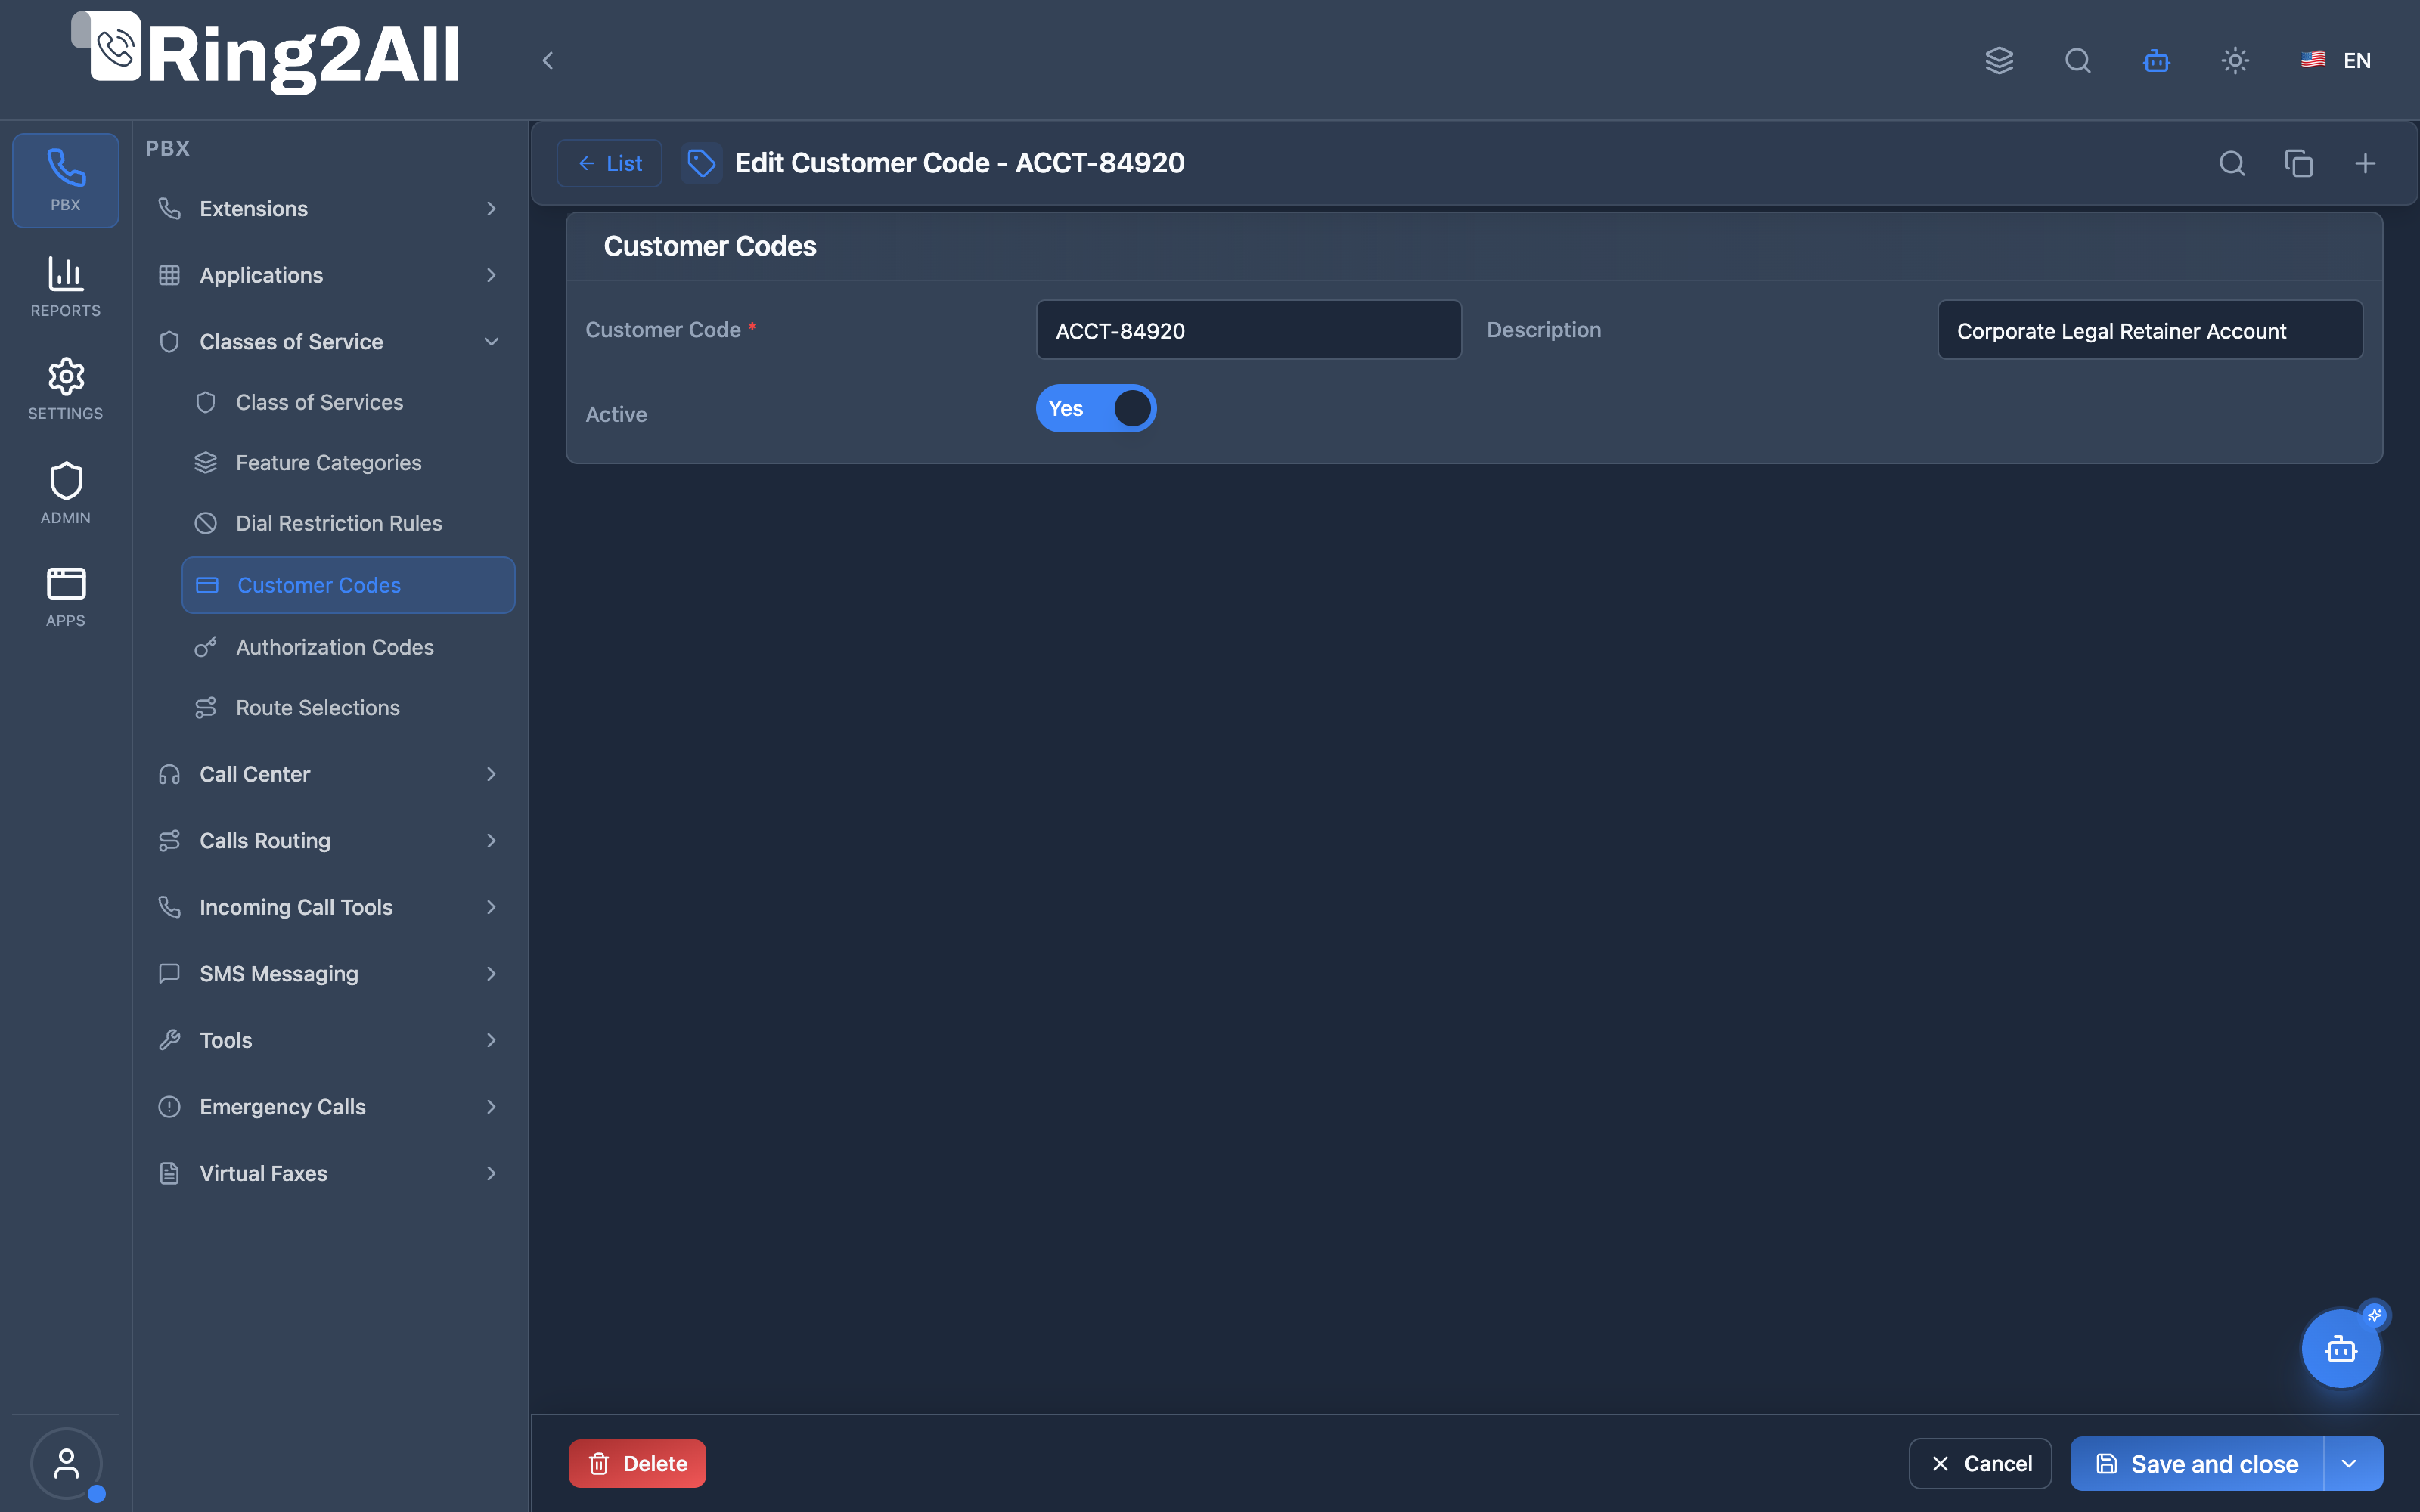2420x1512 pixels.
Task: Open the Apps section in left rail
Action: (66, 597)
